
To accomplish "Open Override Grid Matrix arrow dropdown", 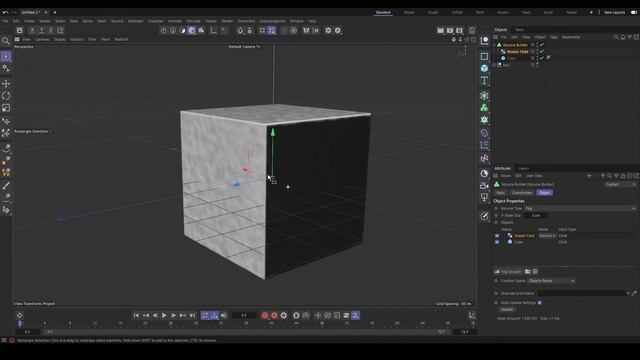I will click(x=628, y=293).
